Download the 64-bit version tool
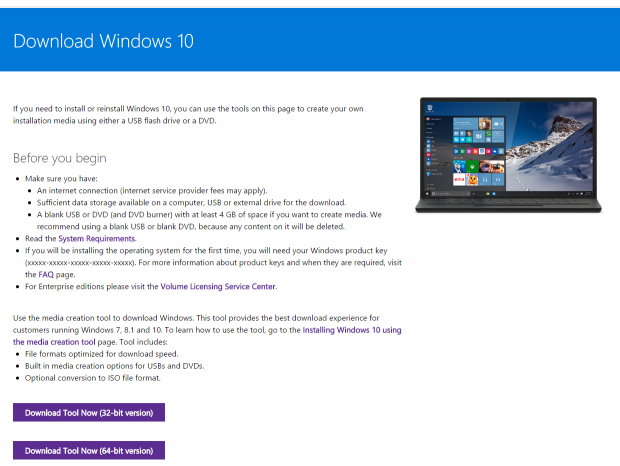The width and height of the screenshot is (620, 466). [89, 450]
